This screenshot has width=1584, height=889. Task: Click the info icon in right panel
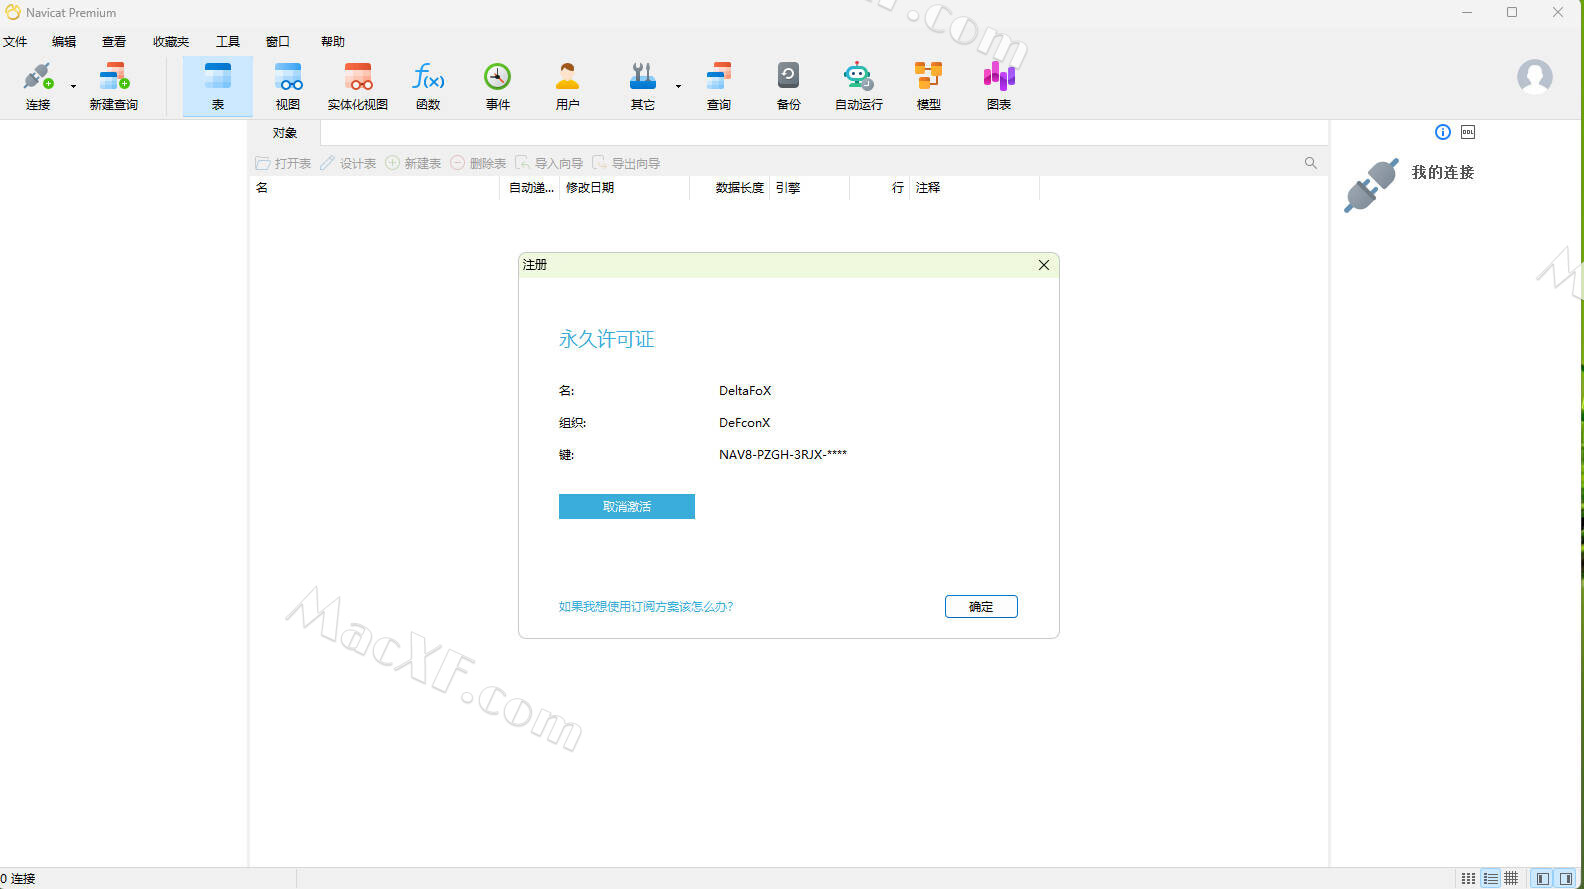click(x=1442, y=132)
